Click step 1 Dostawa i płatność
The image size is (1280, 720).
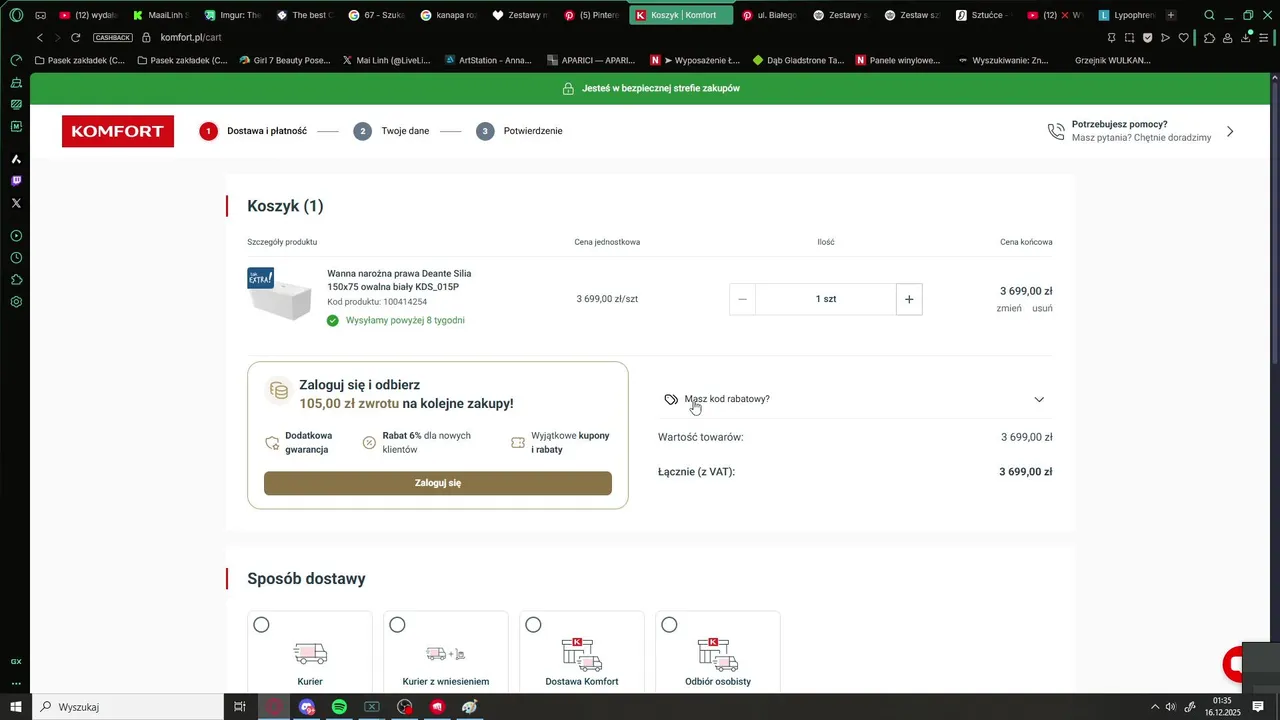[253, 131]
